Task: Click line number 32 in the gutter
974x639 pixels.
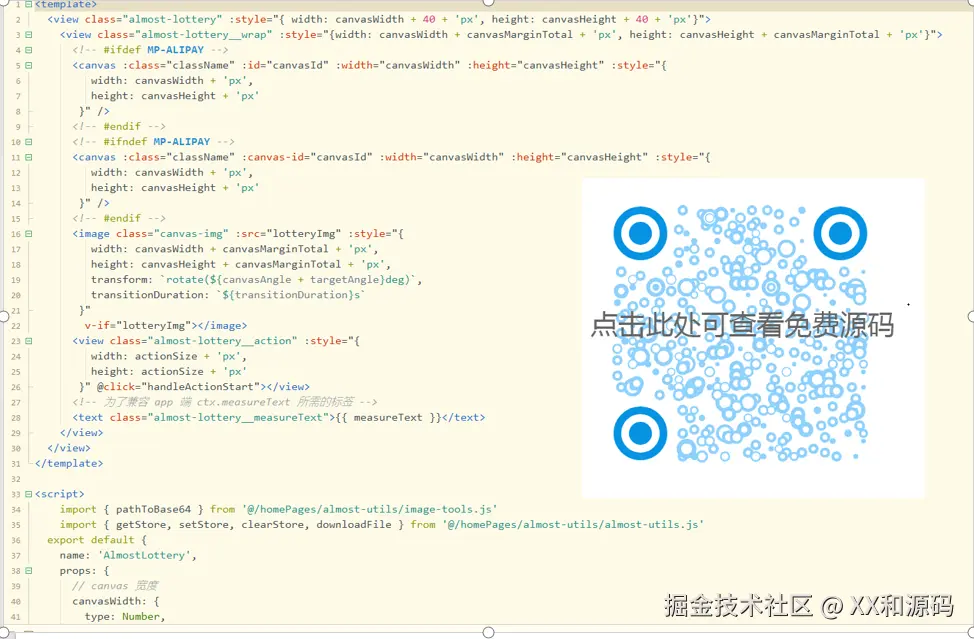Action: tap(16, 479)
